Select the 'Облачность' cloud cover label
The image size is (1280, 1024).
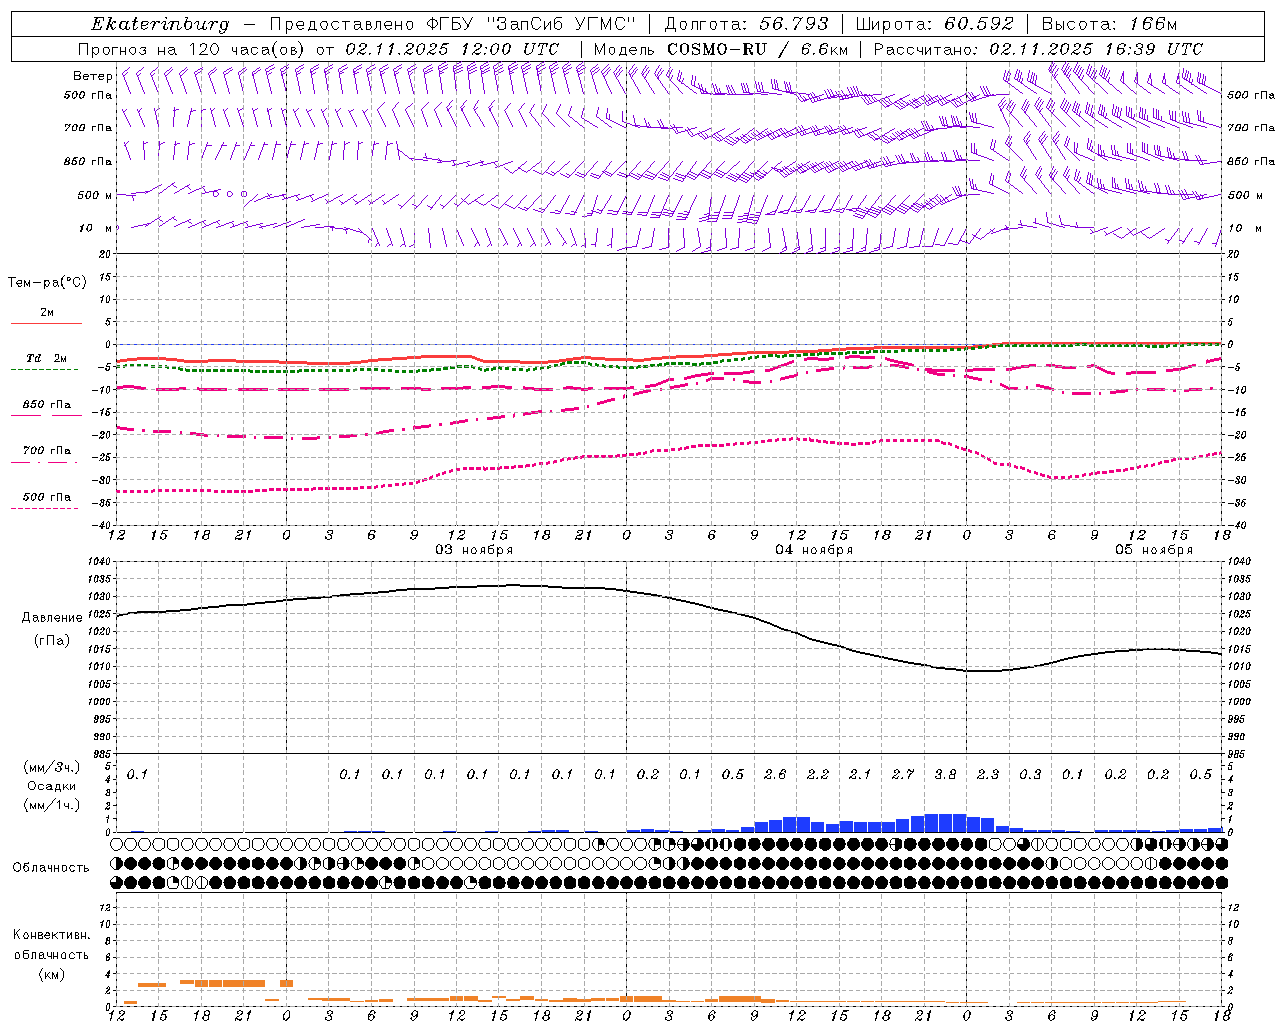[x=51, y=868]
